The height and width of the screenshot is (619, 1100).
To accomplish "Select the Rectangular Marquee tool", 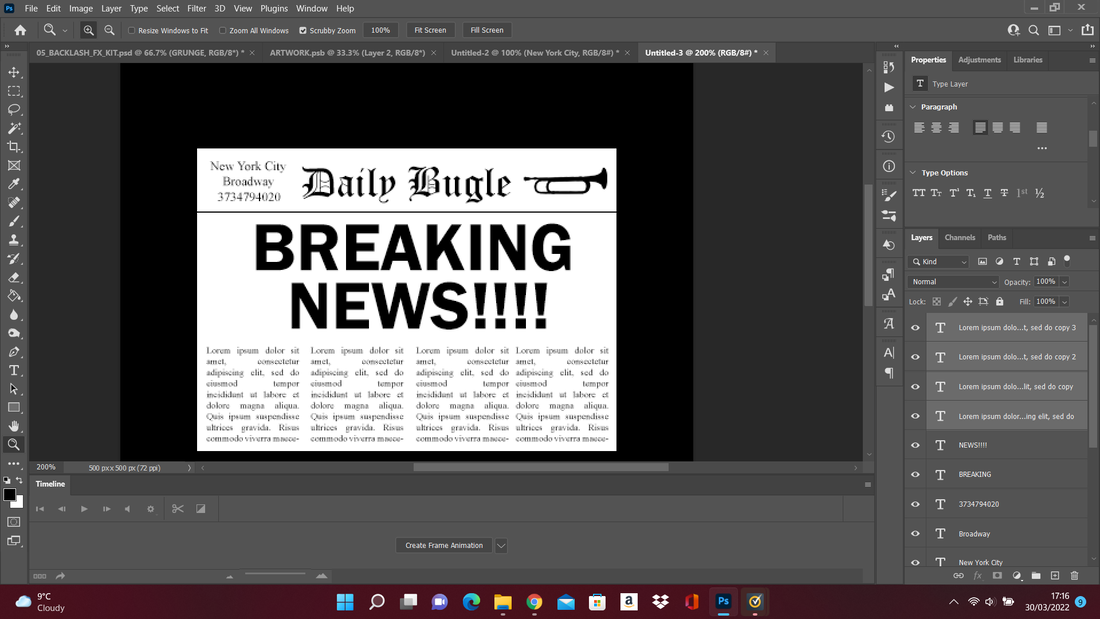I will tap(14, 91).
